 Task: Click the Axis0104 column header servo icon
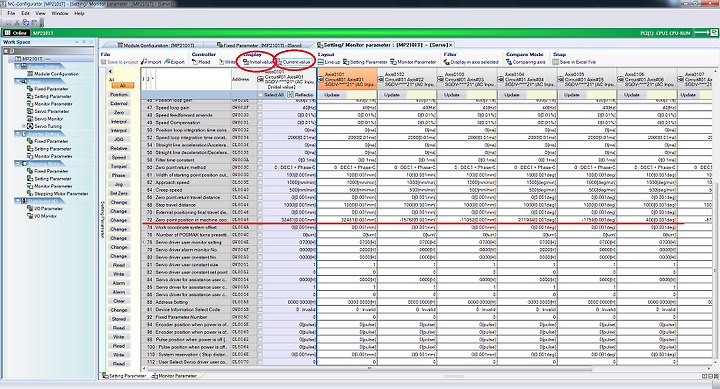click(501, 79)
